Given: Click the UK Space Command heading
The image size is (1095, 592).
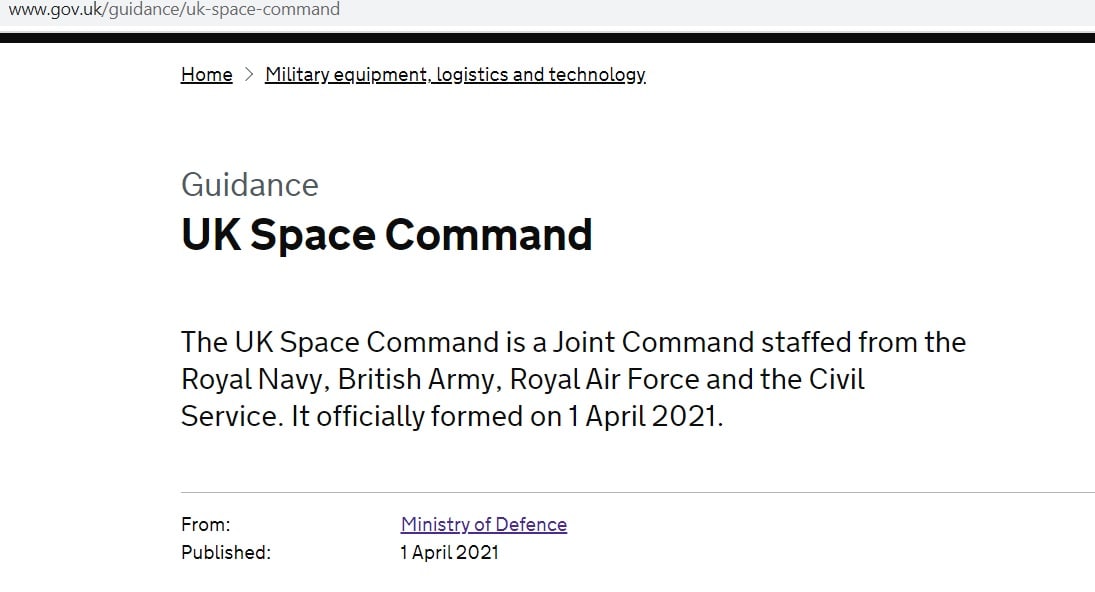Looking at the screenshot, I should coord(386,235).
